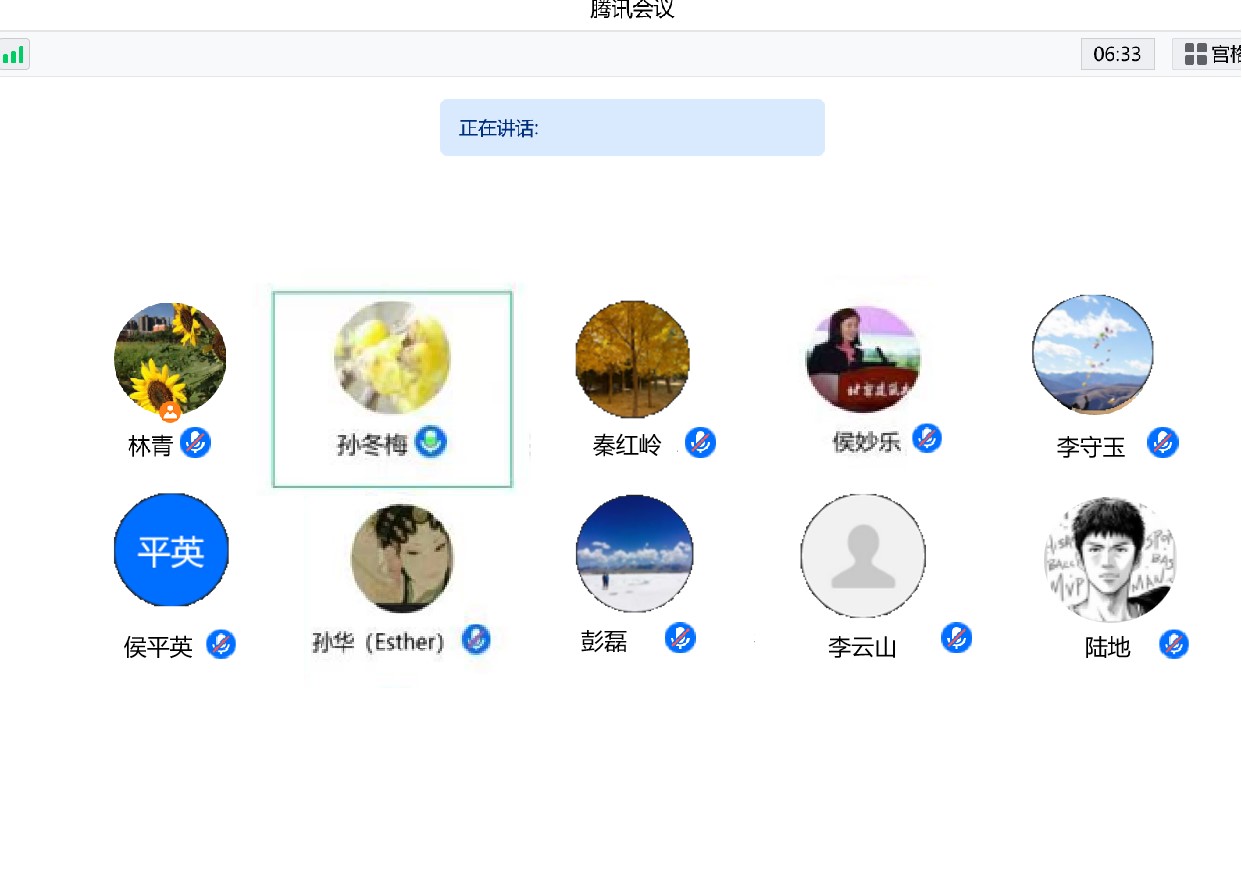Click the host badge on 林青's avatar

pos(170,412)
